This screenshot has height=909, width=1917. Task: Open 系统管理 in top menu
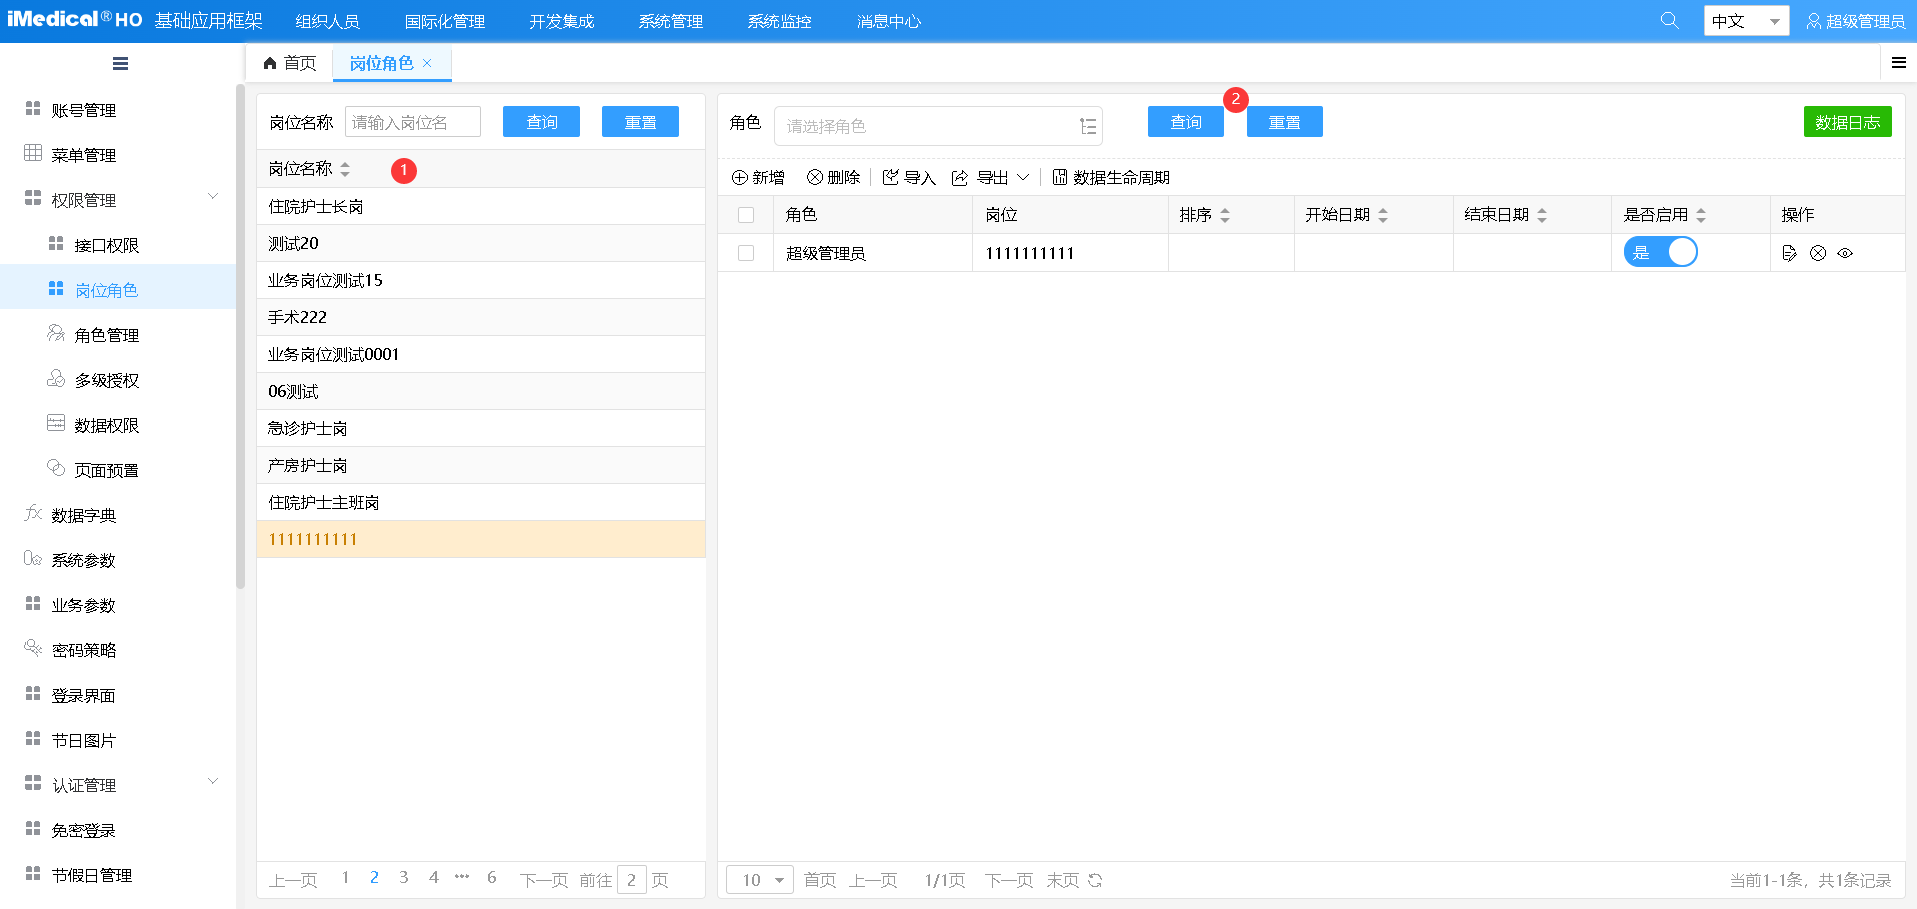point(670,21)
